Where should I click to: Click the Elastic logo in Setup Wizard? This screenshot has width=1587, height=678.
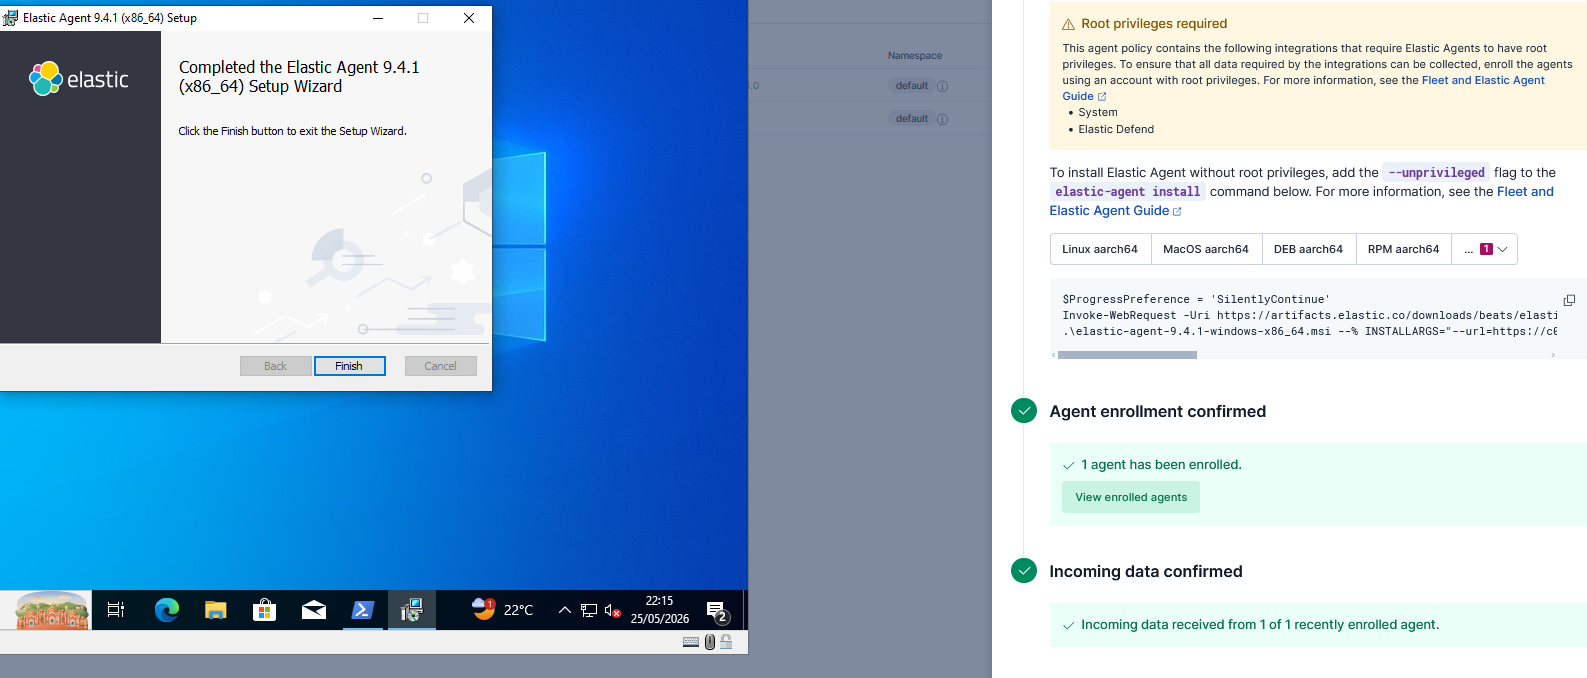click(x=79, y=79)
